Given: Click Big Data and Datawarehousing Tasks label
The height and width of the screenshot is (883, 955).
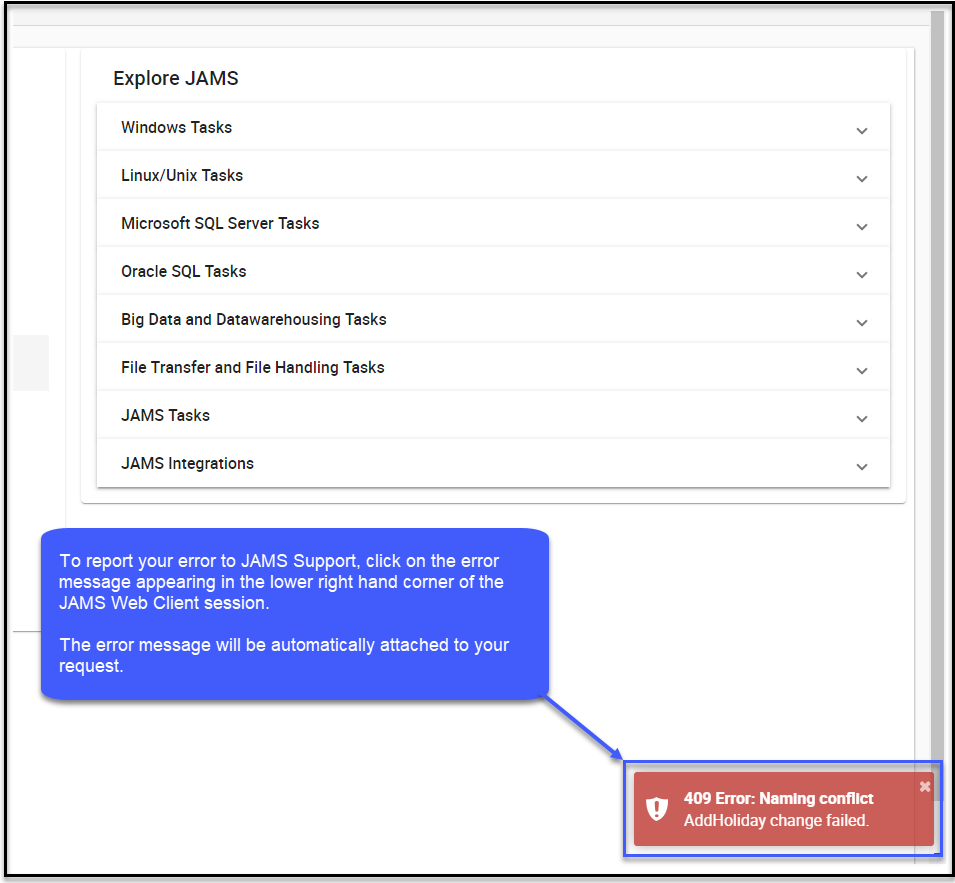Looking at the screenshot, I should (x=253, y=320).
